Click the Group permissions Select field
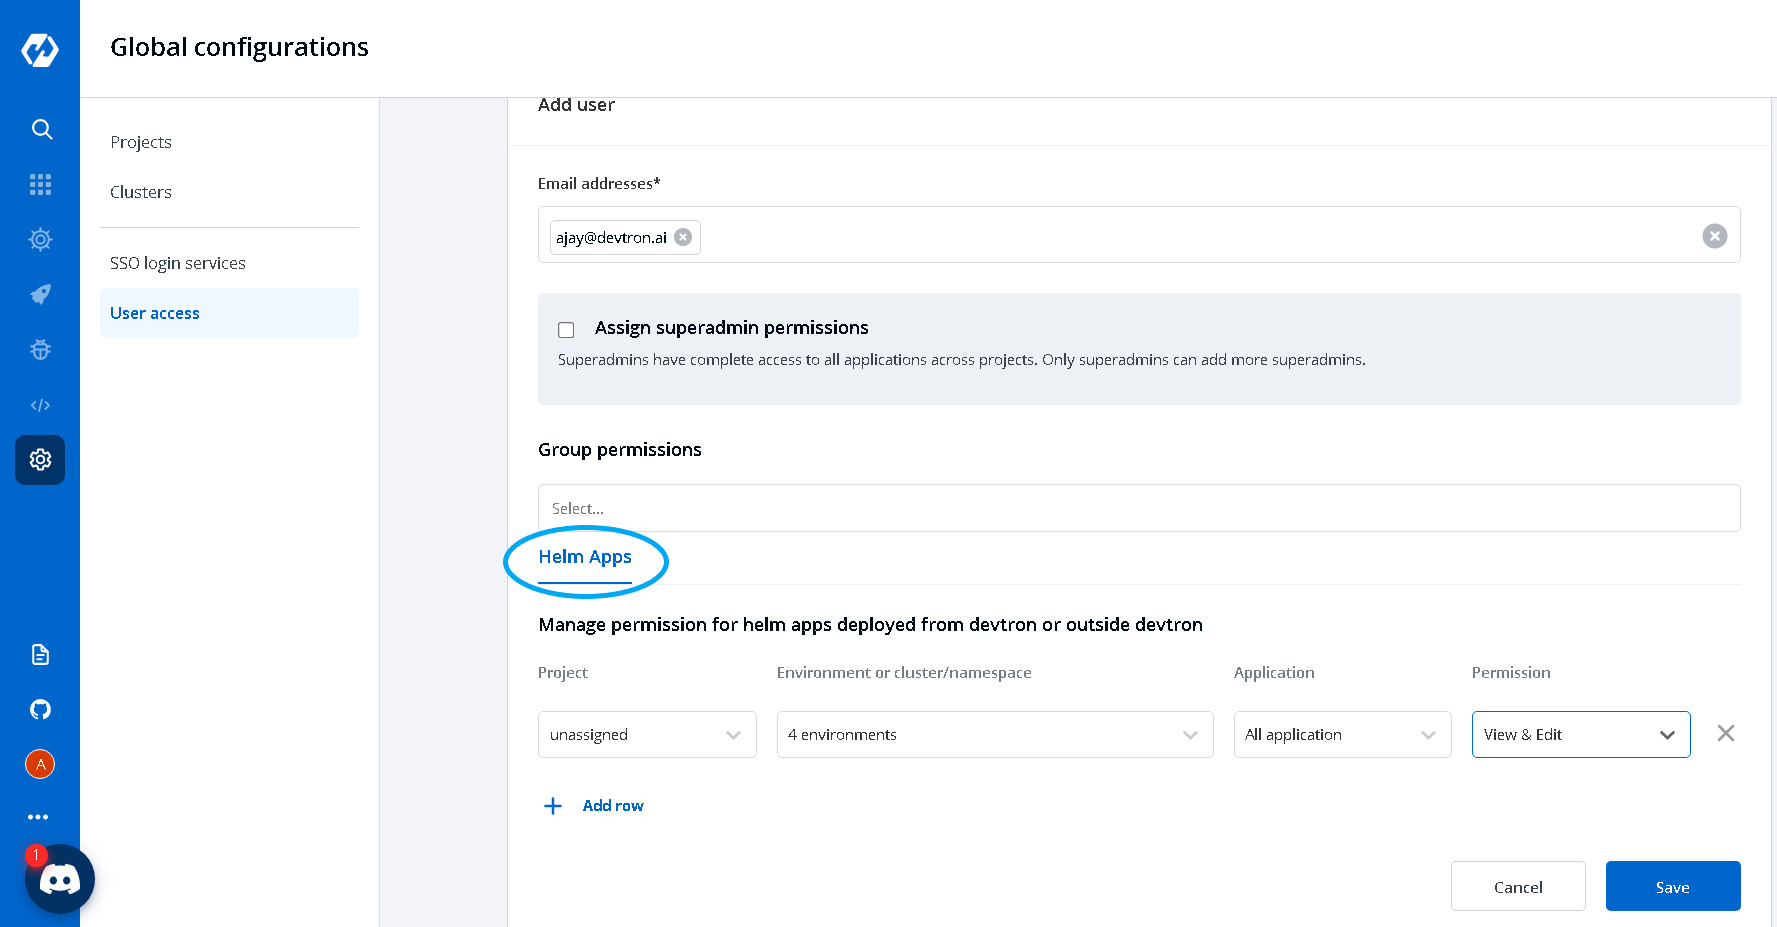The height and width of the screenshot is (927, 1777). tap(1138, 508)
